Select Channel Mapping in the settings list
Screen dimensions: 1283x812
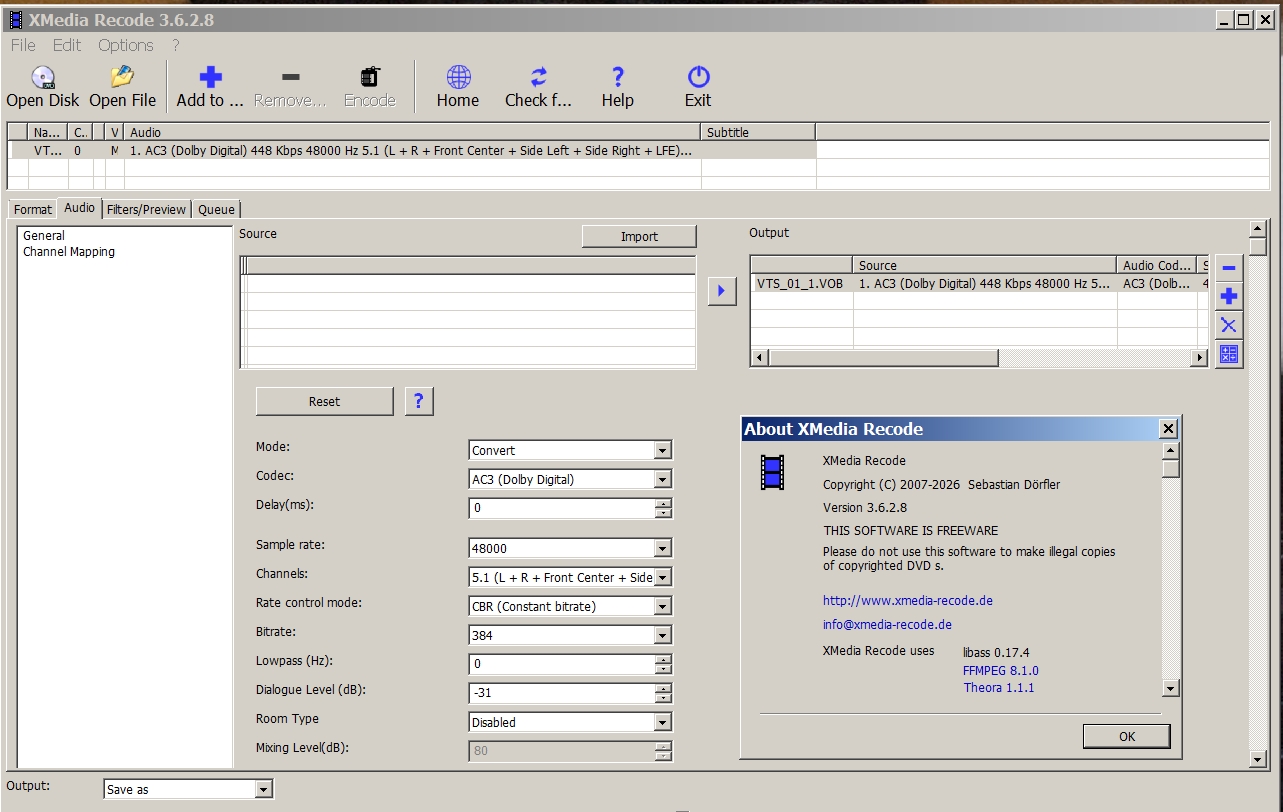point(69,252)
